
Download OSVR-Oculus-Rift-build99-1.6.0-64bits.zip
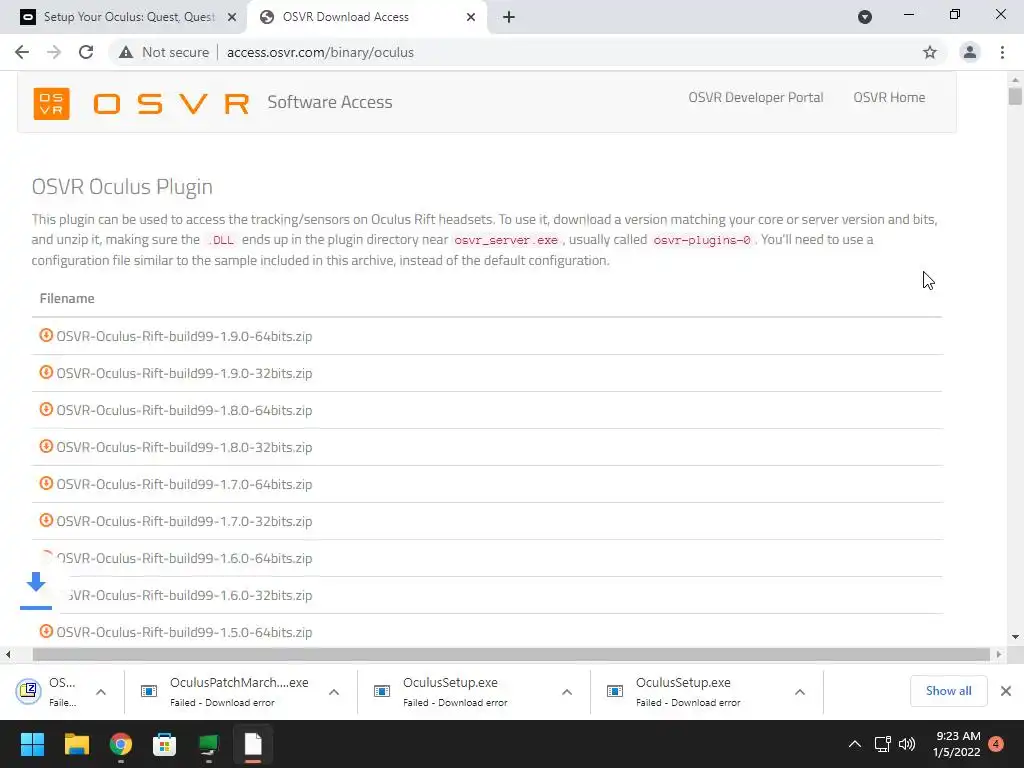(x=184, y=558)
